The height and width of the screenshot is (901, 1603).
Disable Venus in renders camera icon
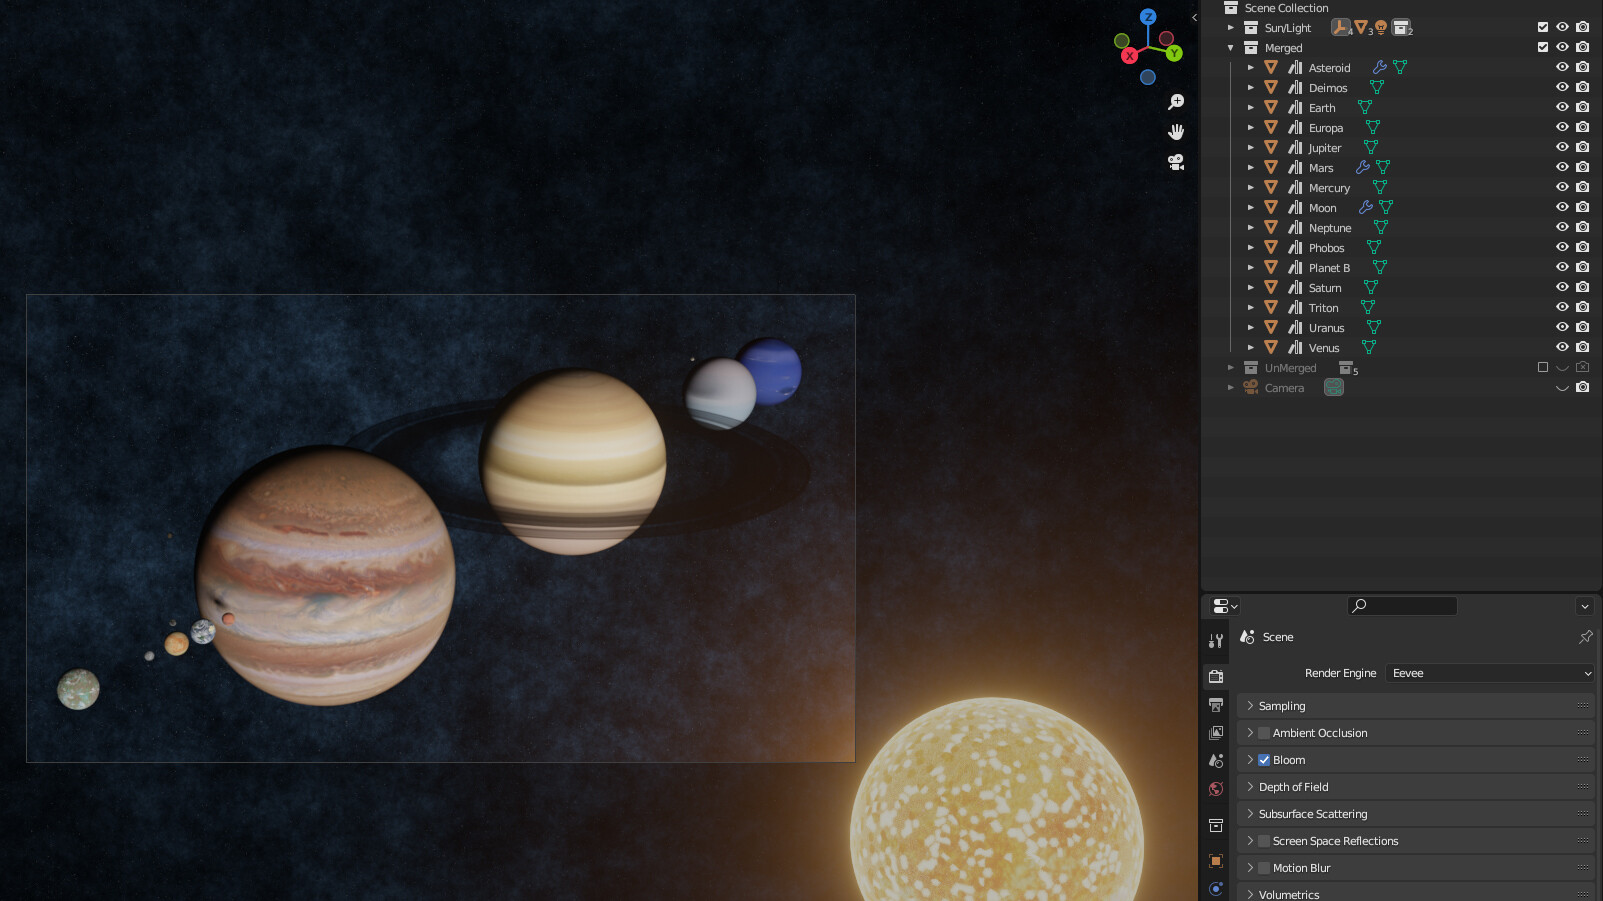(1582, 347)
